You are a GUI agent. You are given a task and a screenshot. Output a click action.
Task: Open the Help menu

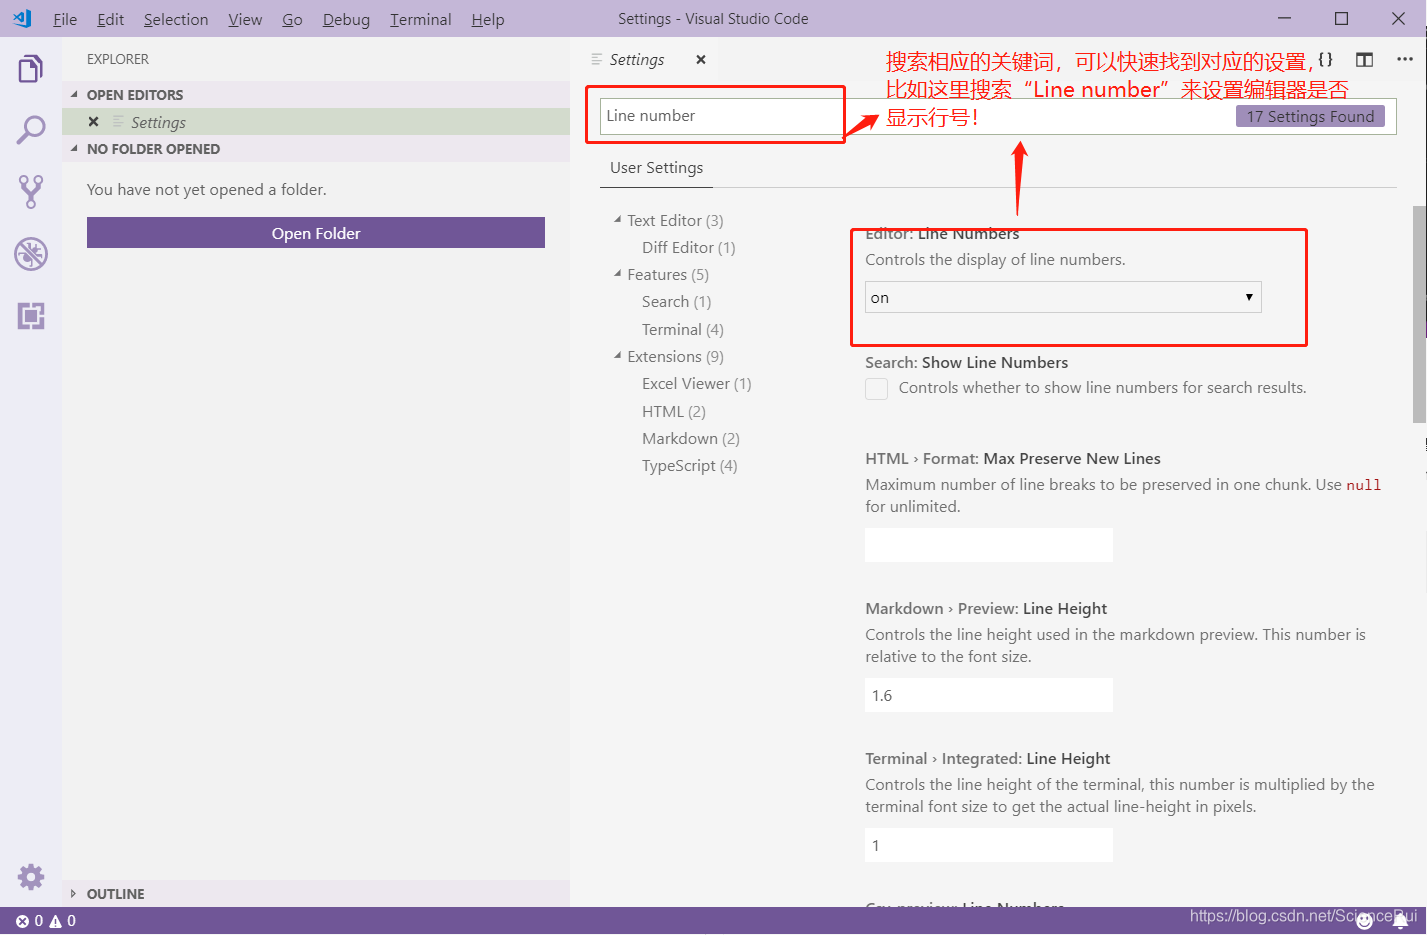[x=488, y=19]
